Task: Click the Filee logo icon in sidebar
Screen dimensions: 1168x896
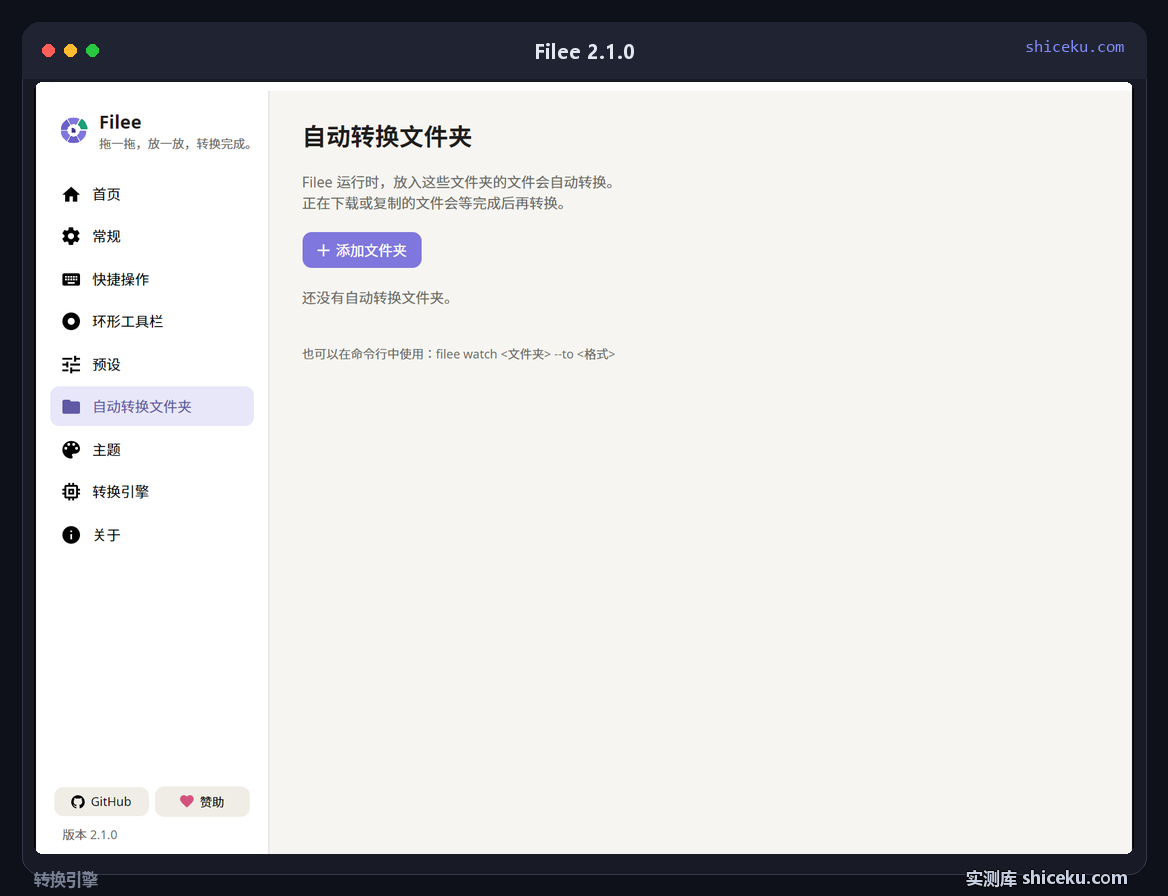Action: [x=74, y=130]
